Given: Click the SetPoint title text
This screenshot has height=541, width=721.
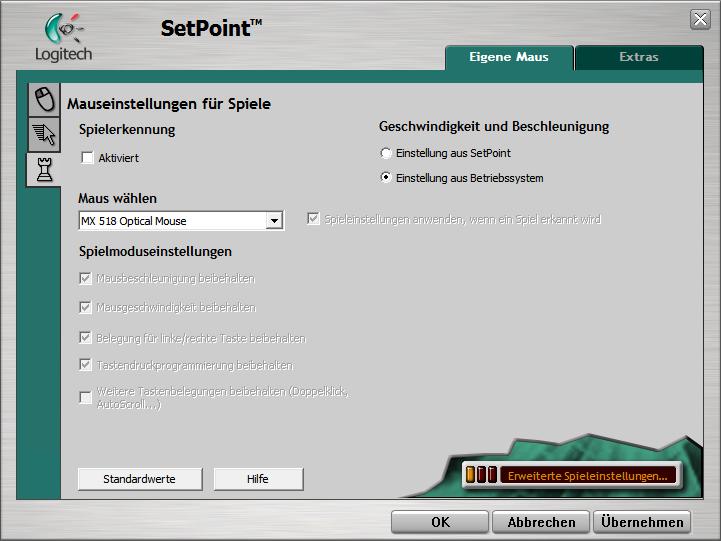Looking at the screenshot, I should click(212, 28).
